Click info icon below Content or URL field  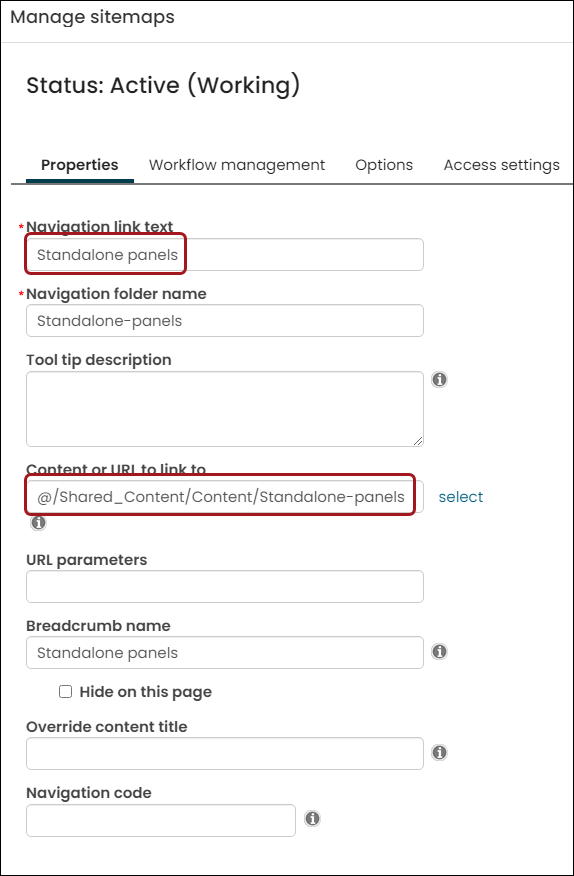click(38, 523)
